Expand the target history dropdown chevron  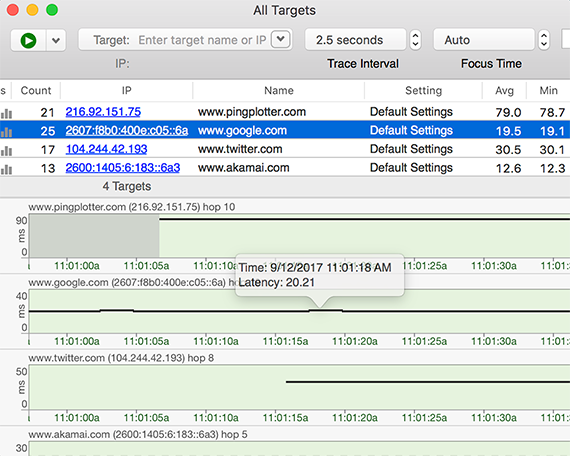[x=281, y=39]
